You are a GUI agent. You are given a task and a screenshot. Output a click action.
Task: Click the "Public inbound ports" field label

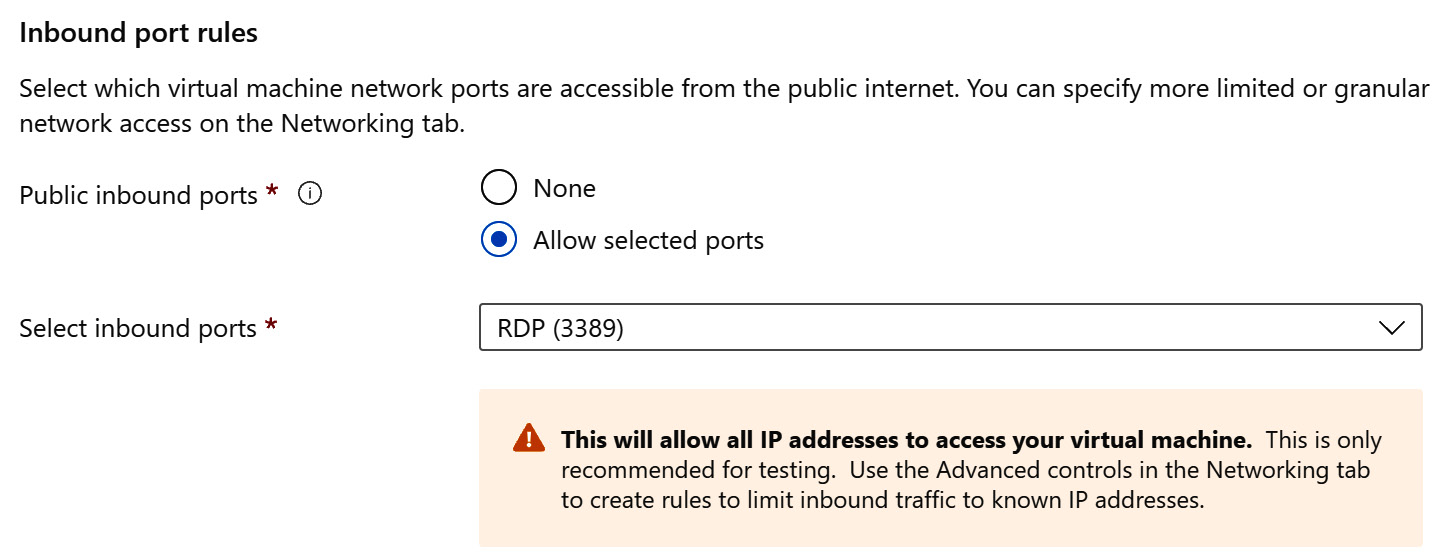[139, 195]
